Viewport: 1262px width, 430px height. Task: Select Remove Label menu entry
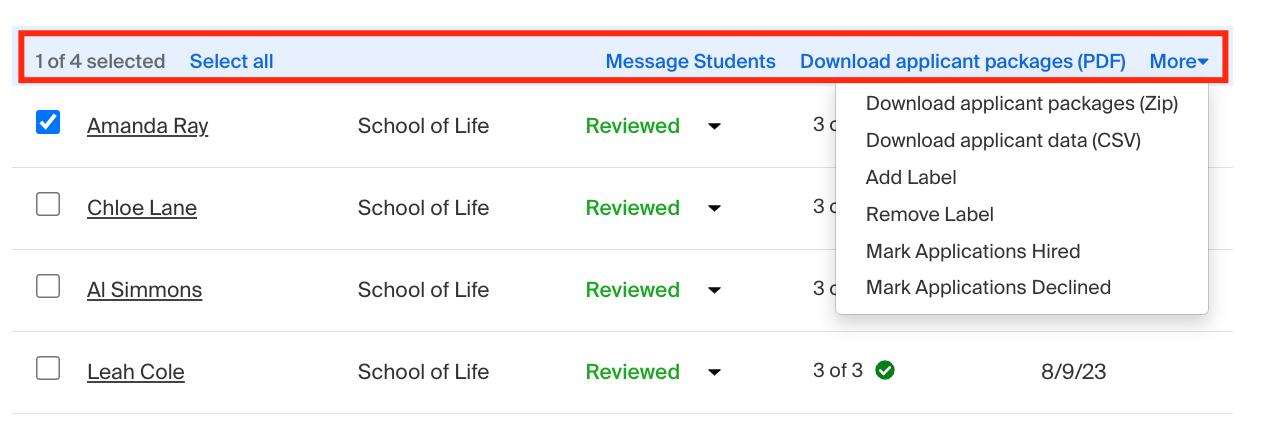click(930, 215)
